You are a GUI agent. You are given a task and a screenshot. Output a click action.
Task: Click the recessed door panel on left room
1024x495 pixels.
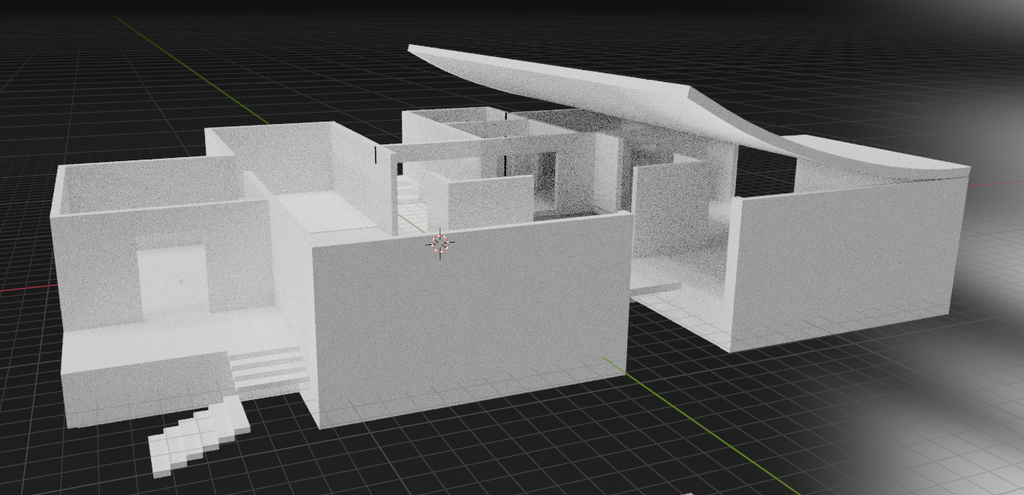(173, 281)
